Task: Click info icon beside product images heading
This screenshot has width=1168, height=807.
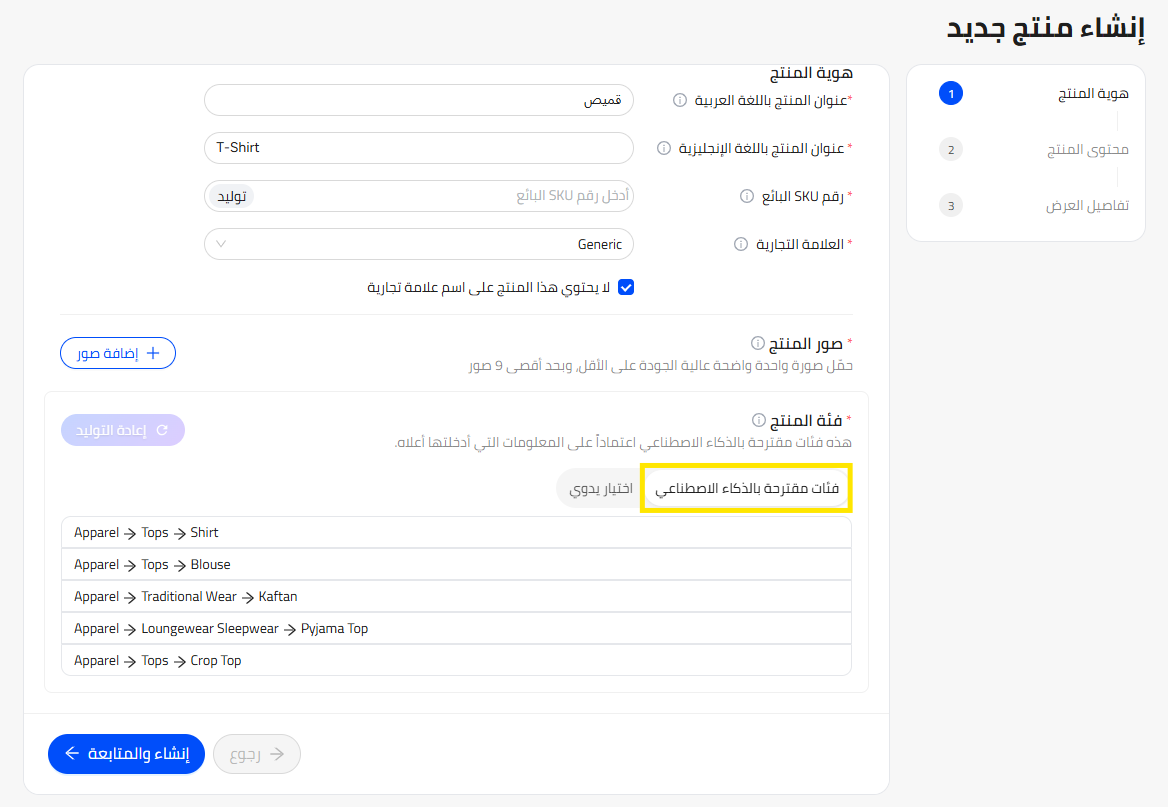Action: click(x=757, y=344)
